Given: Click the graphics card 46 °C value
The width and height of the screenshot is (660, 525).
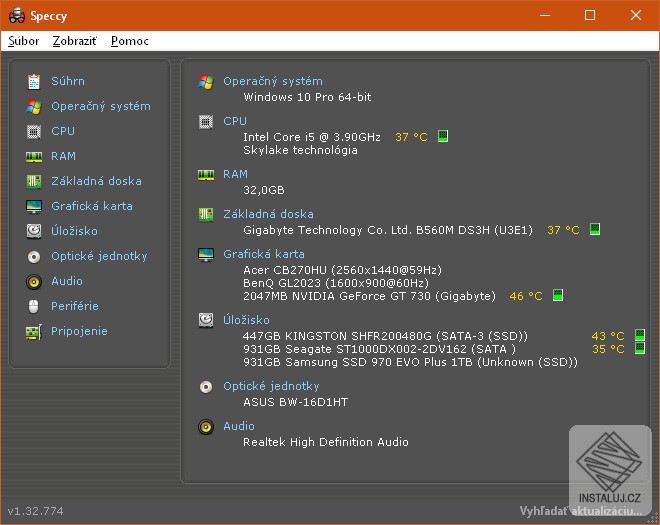Looking at the screenshot, I should [x=526, y=296].
